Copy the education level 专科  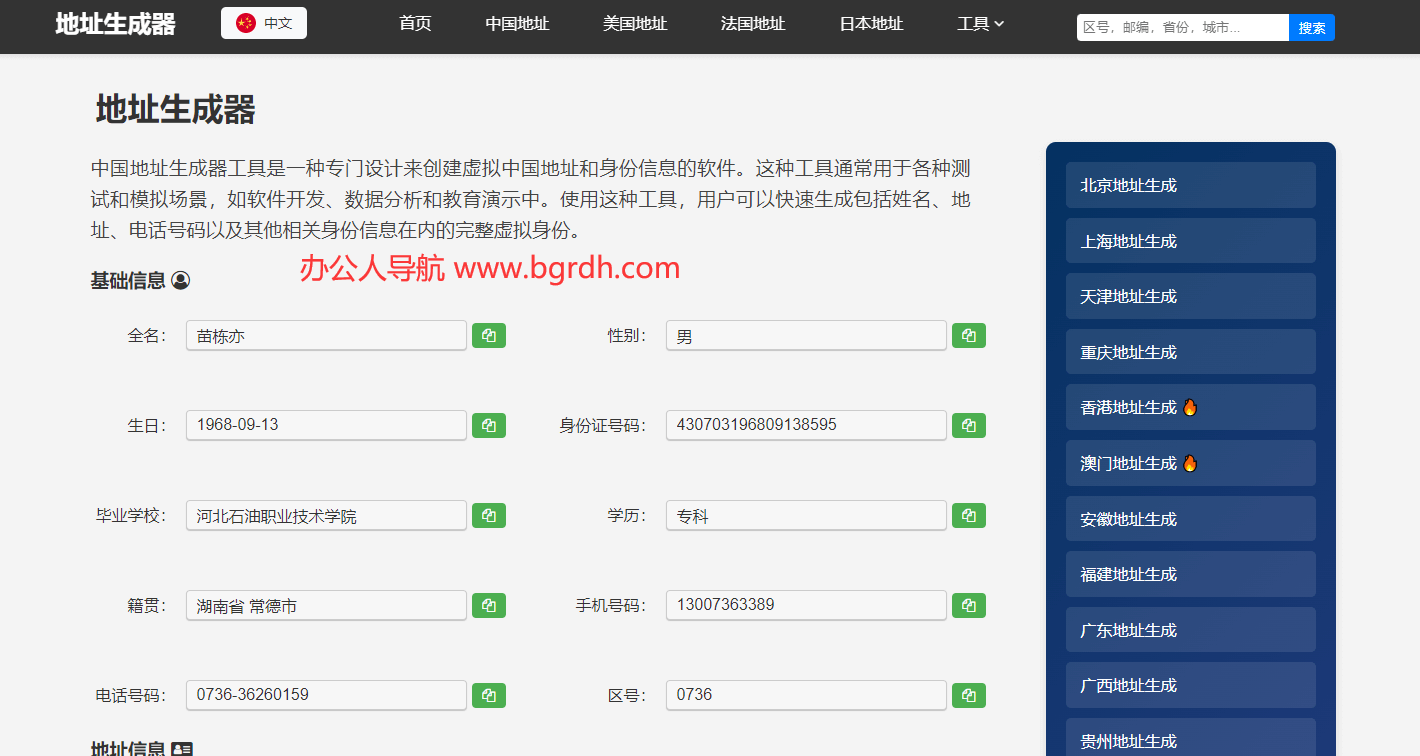(x=968, y=516)
